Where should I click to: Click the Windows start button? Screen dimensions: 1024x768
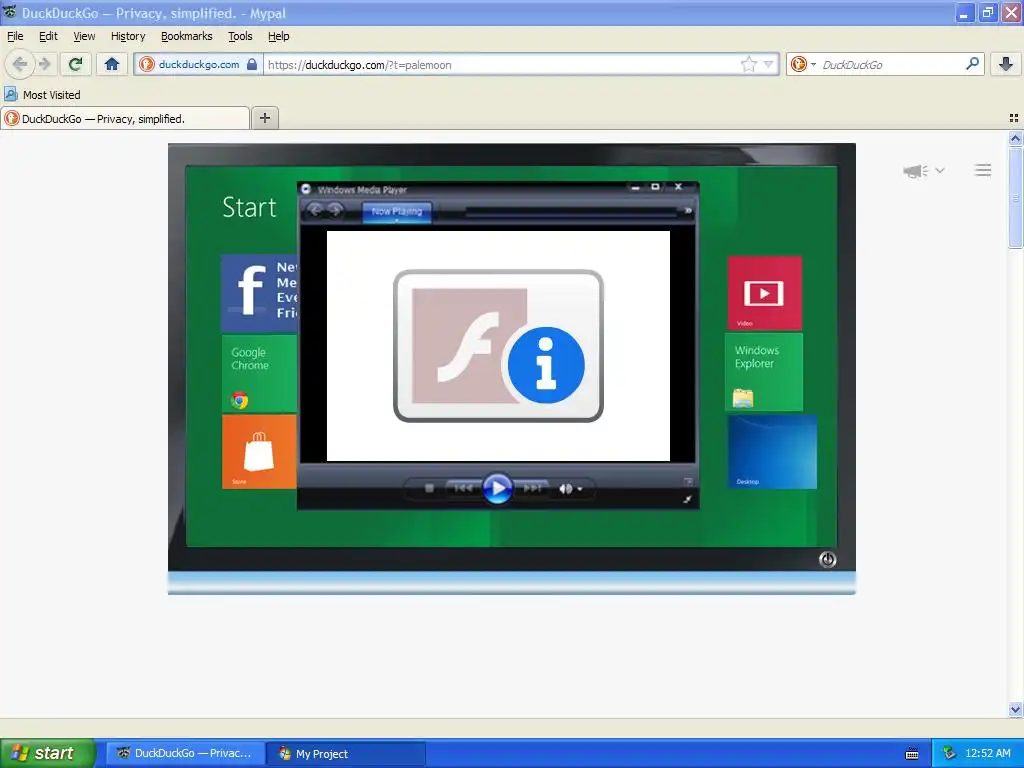tap(48, 753)
